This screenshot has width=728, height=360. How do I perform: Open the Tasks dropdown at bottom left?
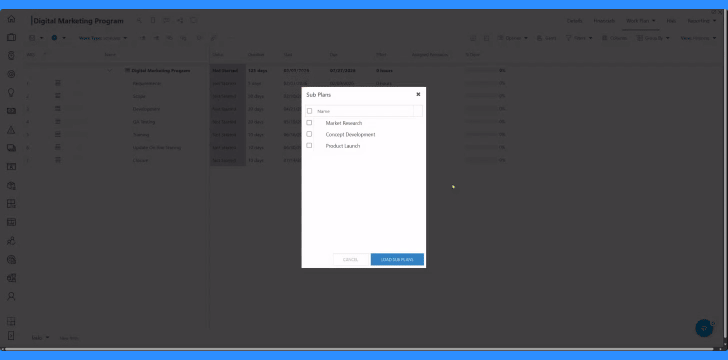40,338
